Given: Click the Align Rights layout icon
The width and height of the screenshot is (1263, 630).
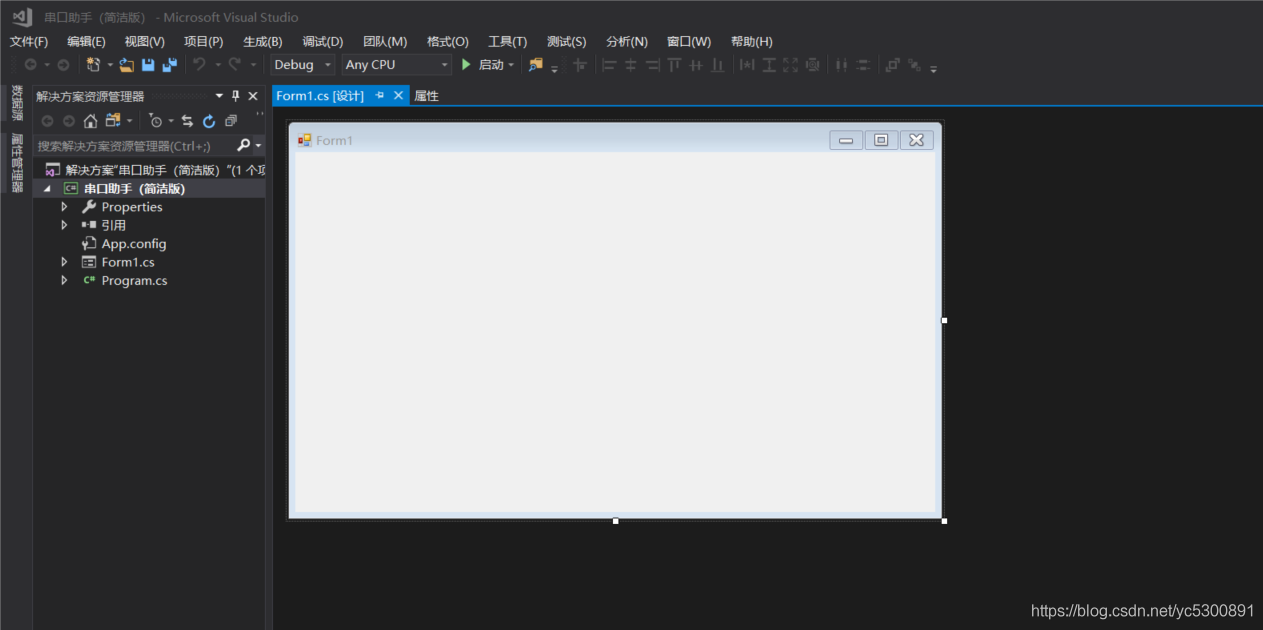Looking at the screenshot, I should (652, 65).
